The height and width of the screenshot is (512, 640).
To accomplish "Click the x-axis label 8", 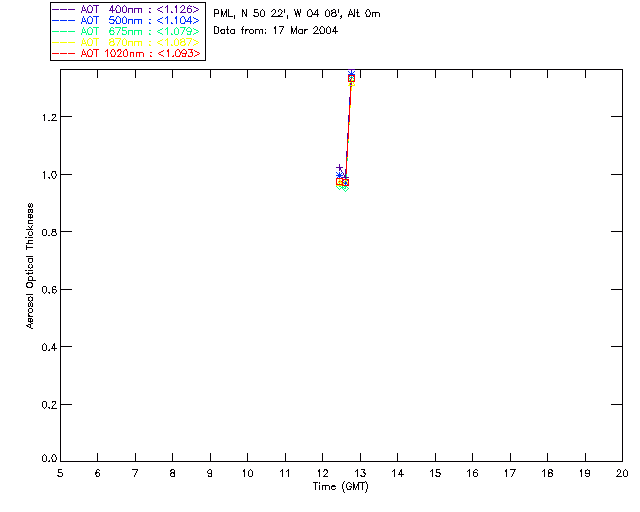I will click(x=173, y=474).
